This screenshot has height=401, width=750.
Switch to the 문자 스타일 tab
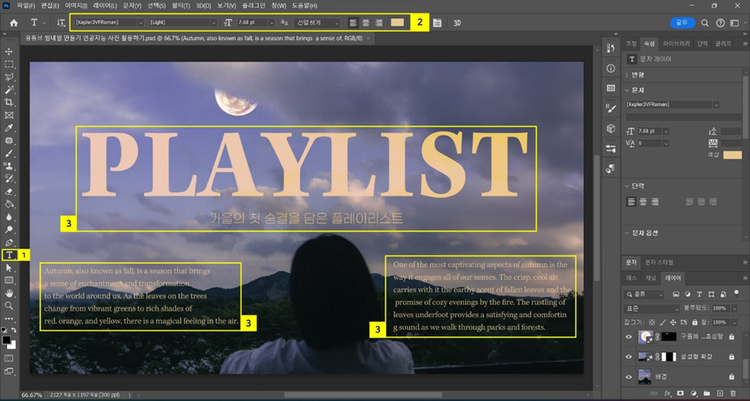point(659,262)
